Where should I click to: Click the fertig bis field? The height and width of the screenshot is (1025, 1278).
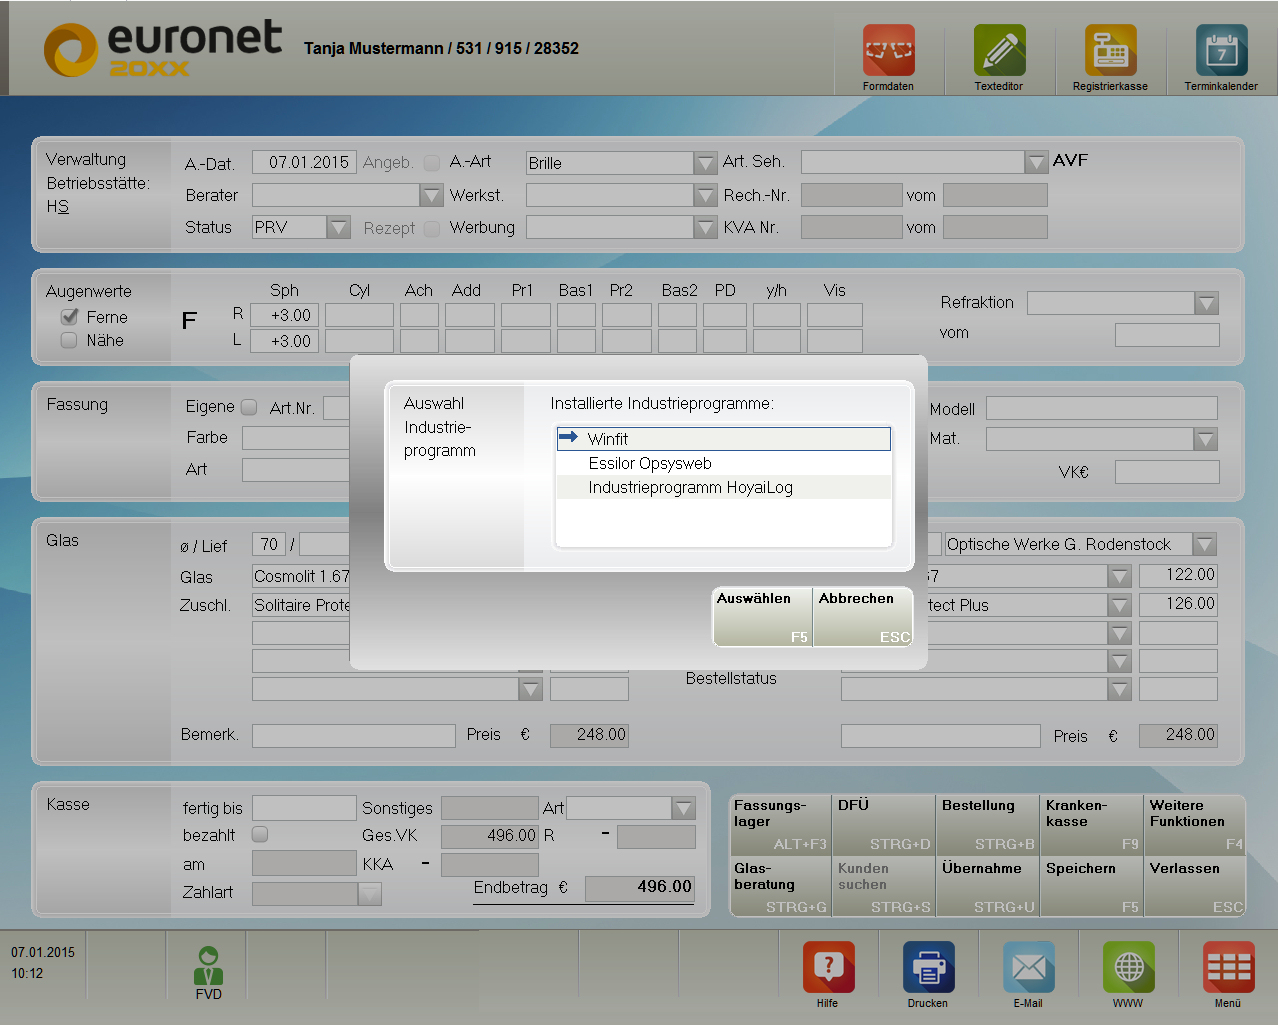[x=304, y=808]
